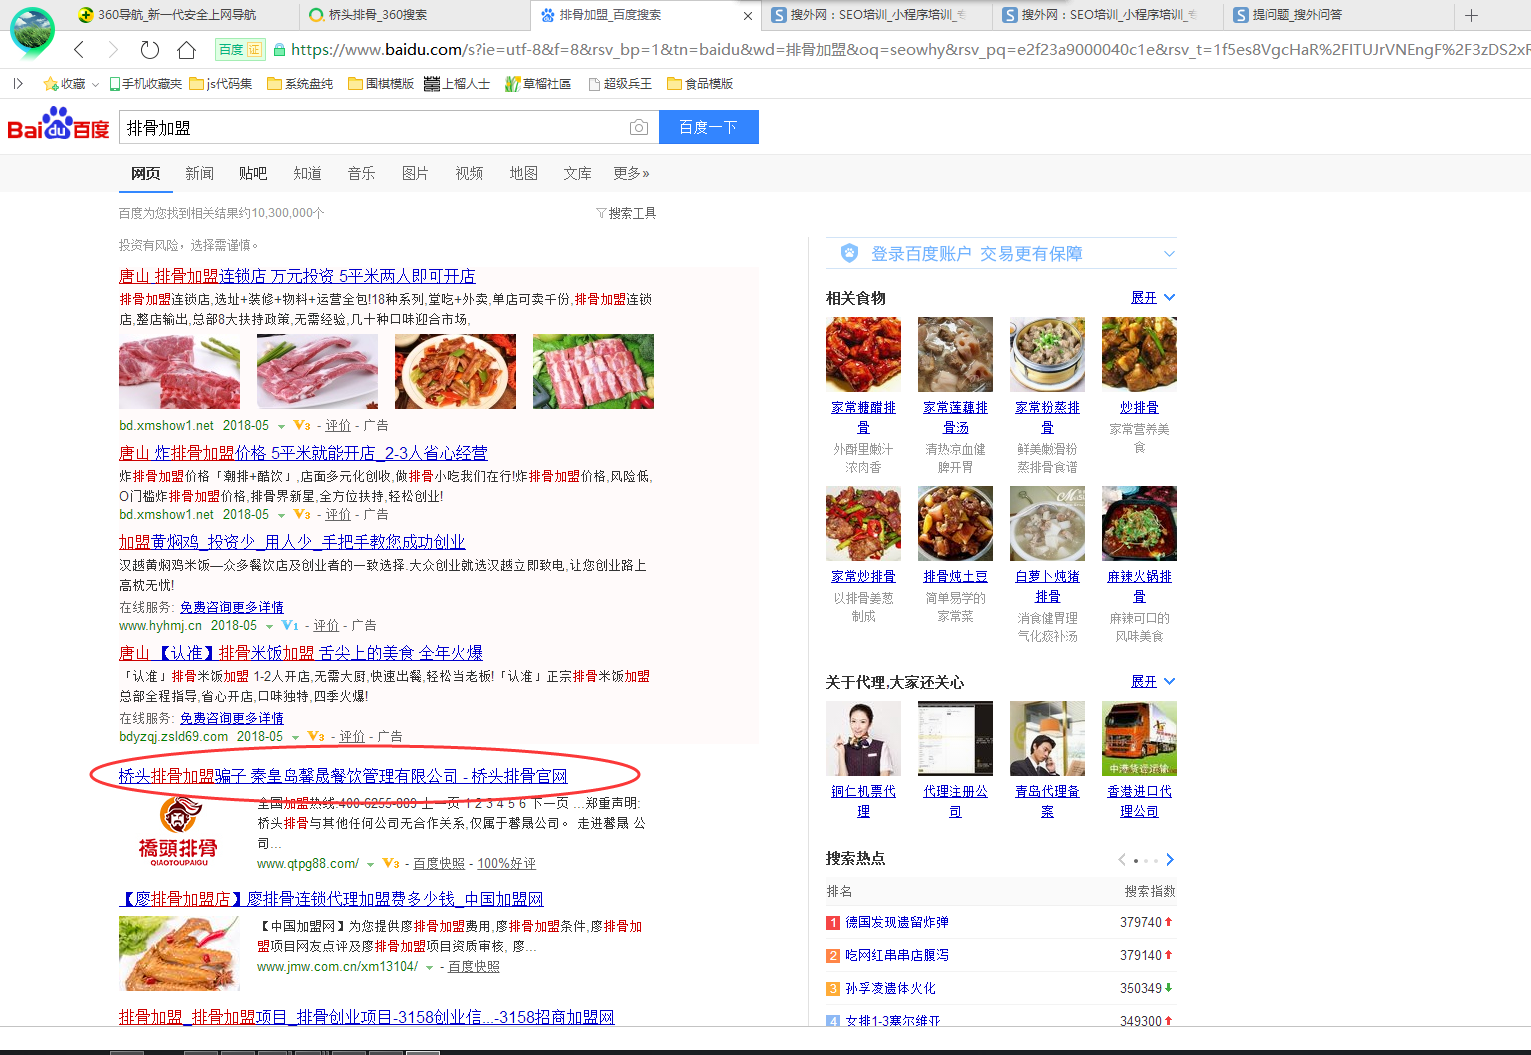
Task: Open dropdown arrow after www.jmw.com.cn/xm13104
Action: [x=429, y=968]
